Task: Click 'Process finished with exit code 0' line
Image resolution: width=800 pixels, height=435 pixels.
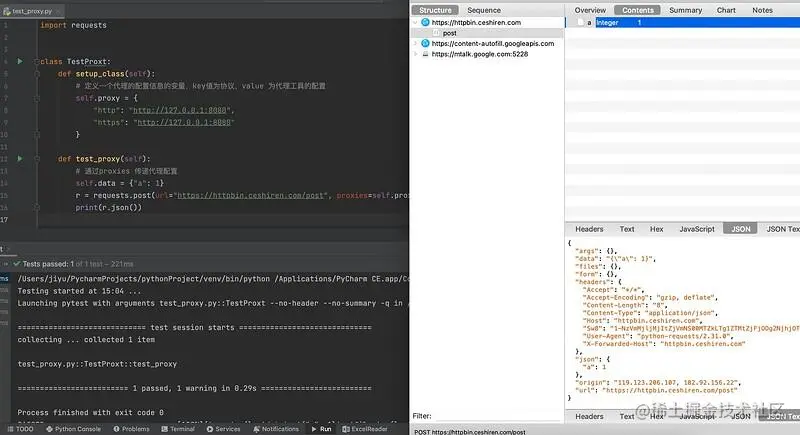Action: tap(90, 412)
